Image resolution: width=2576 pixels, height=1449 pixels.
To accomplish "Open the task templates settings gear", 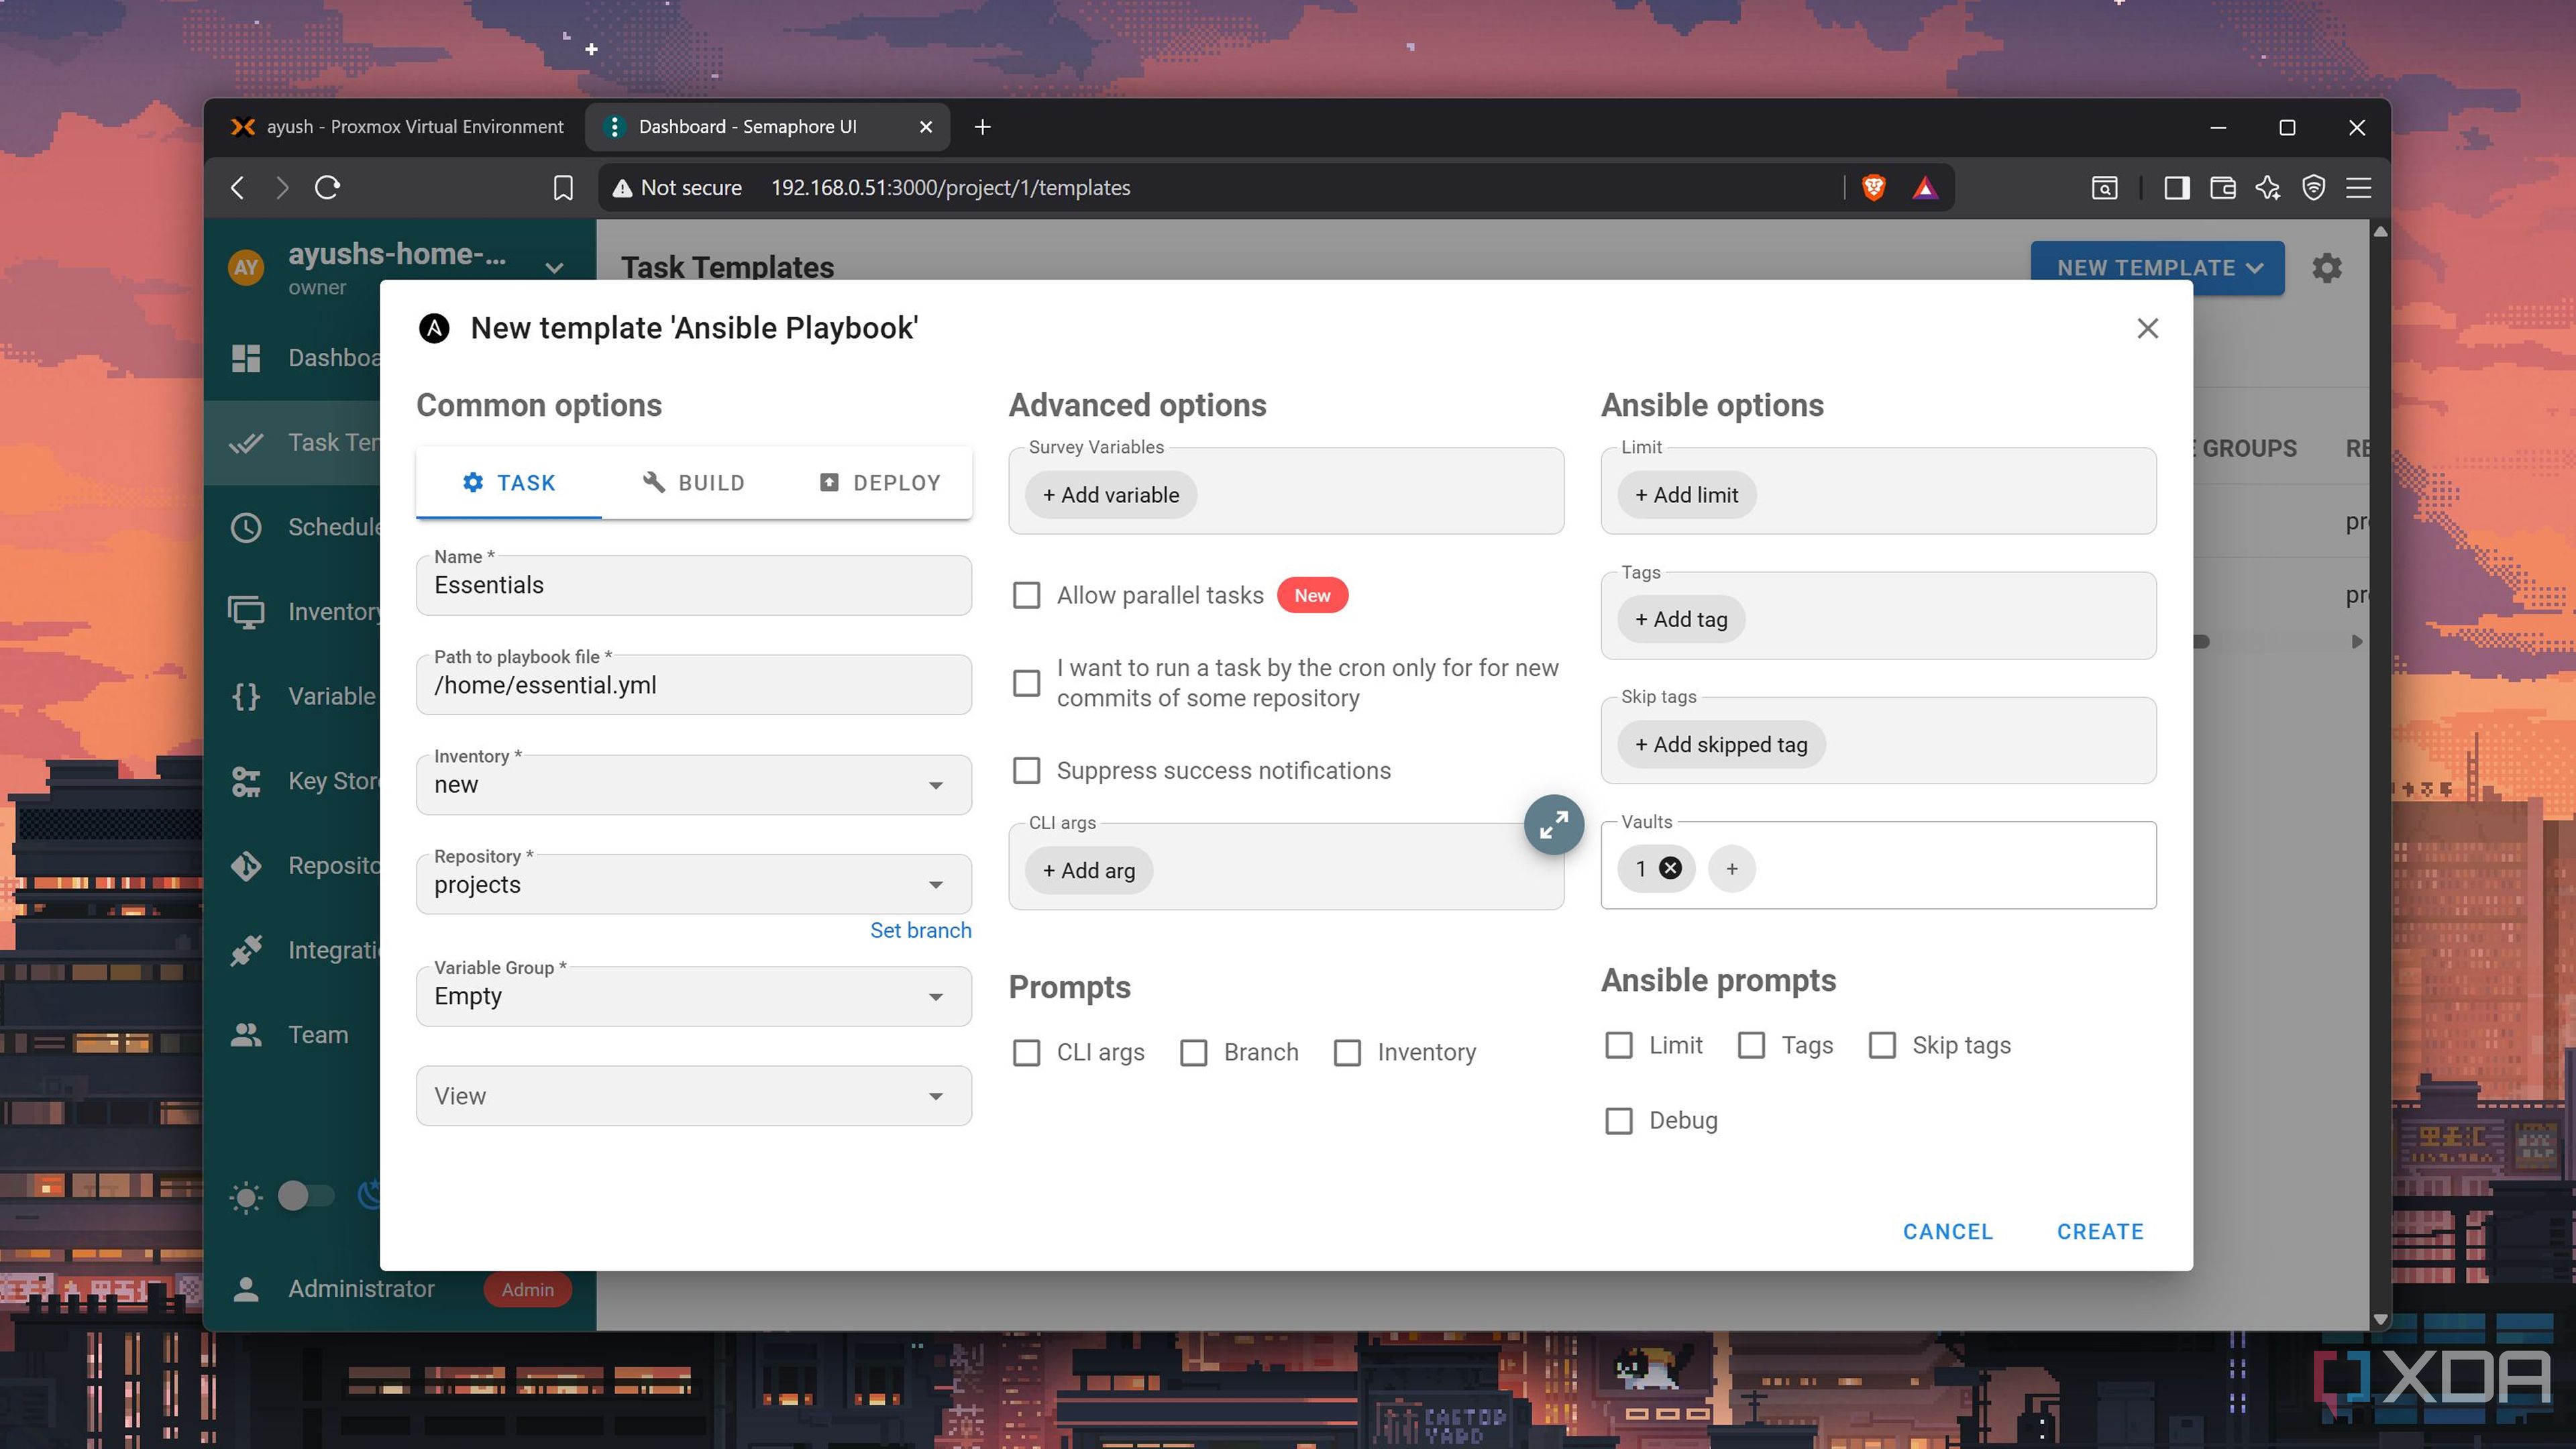I will [x=2326, y=268].
